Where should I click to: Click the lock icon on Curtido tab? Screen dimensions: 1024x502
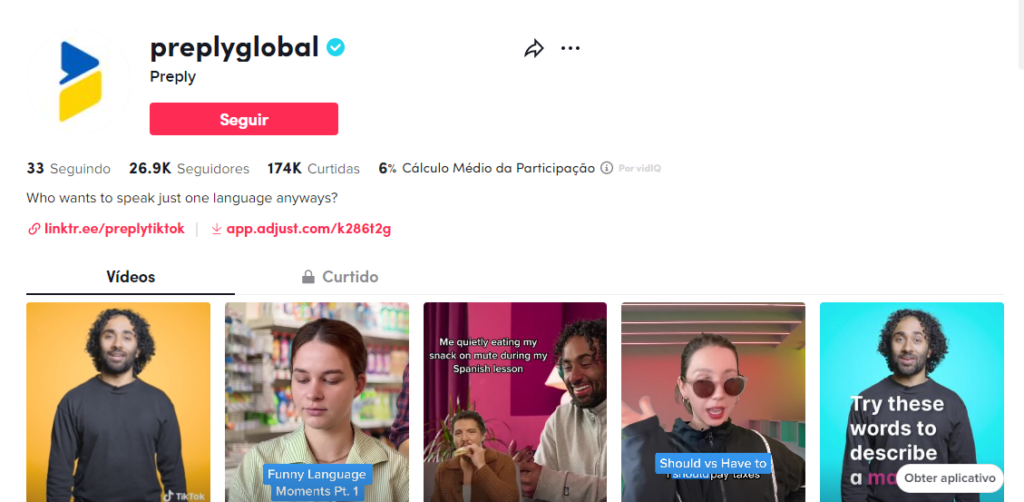tap(308, 277)
